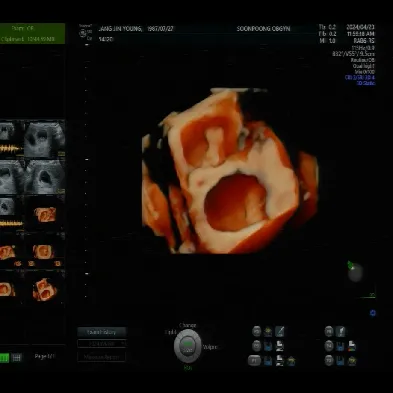Image resolution: width=393 pixels, height=393 pixels.
Task: Click the blue disk icon in the row above P1
Action: pyautogui.click(x=268, y=346)
